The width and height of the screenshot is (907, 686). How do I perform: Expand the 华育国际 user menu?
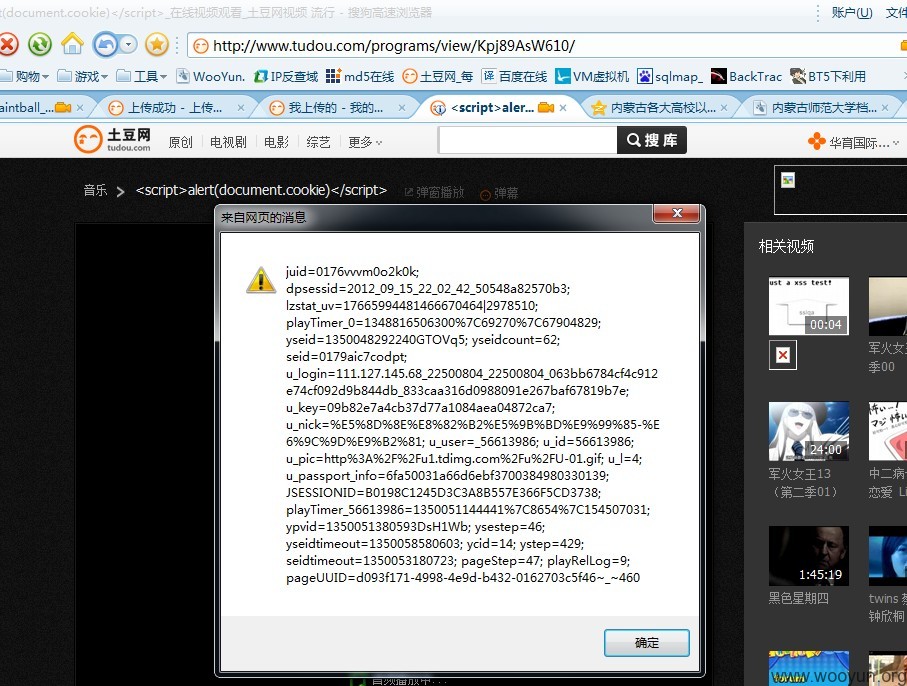point(854,142)
